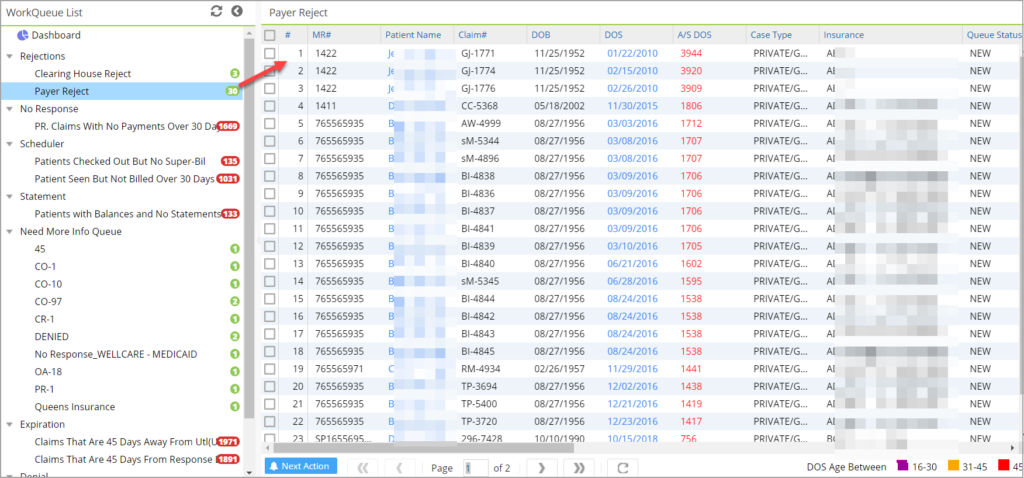1024x478 pixels.
Task: Collapse the Need More Info Queue group
Action: pyautogui.click(x=10, y=231)
